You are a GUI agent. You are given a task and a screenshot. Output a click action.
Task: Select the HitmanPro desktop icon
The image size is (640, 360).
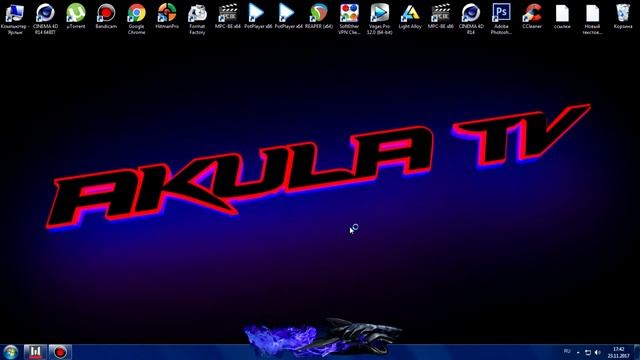(167, 16)
